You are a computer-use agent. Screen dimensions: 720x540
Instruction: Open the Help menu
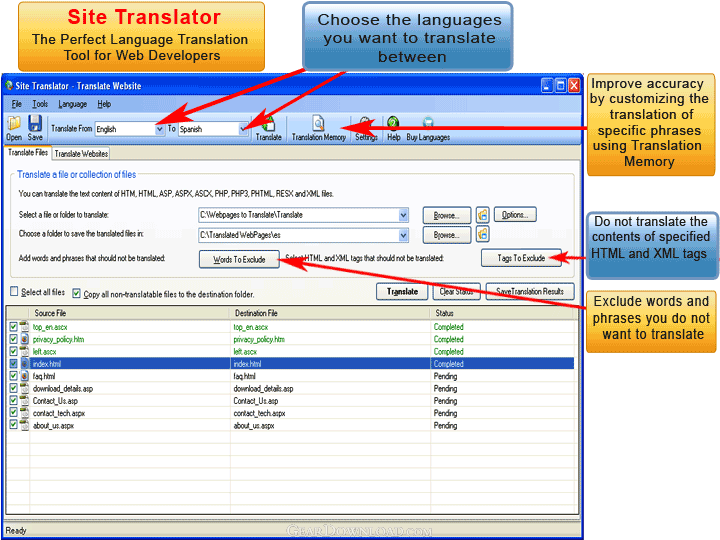[x=104, y=104]
